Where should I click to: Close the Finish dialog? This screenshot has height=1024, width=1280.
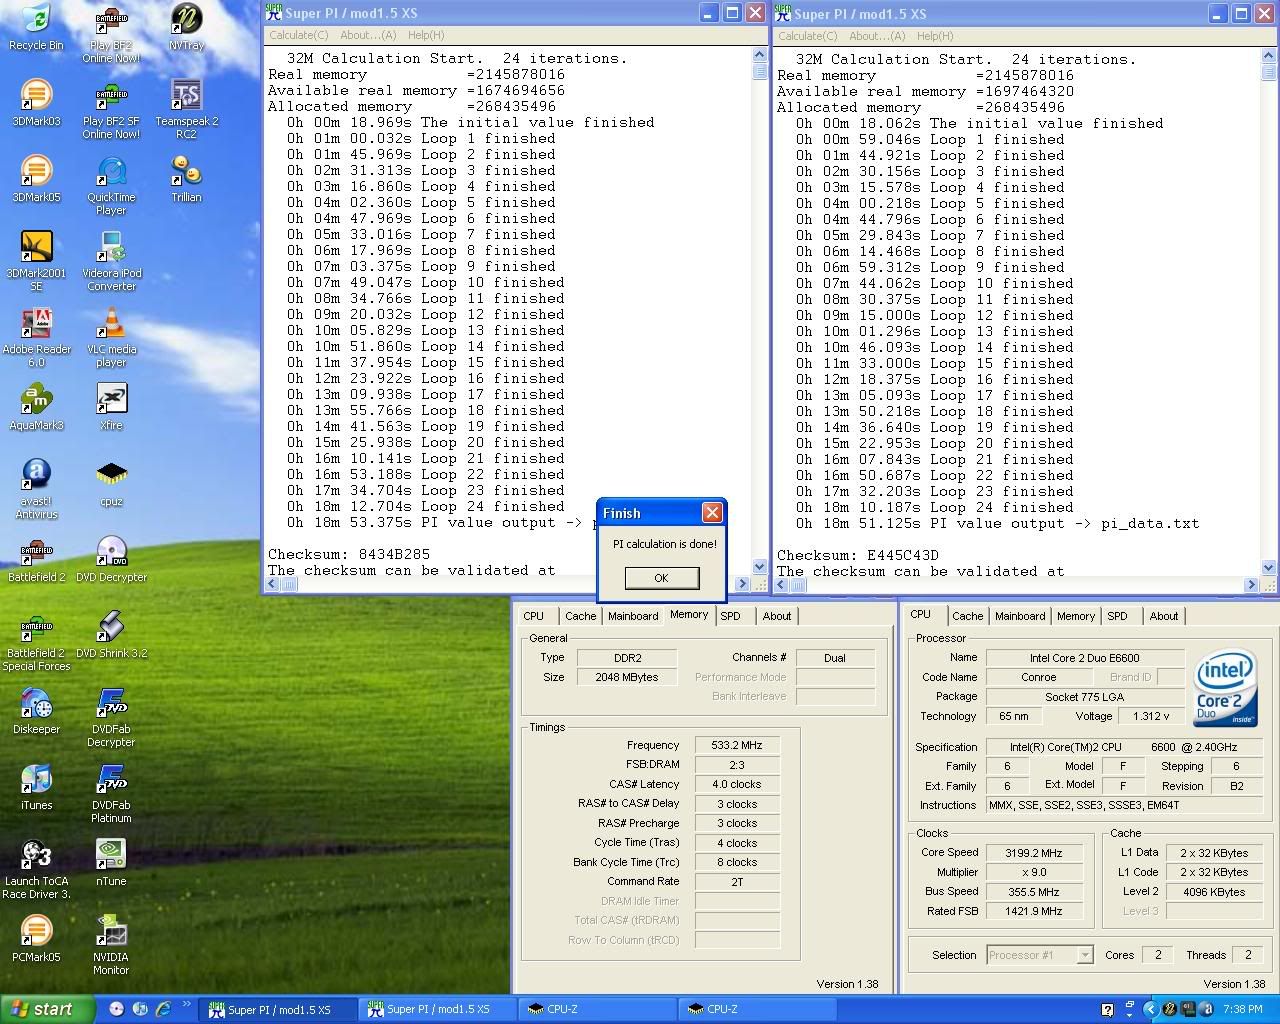click(x=712, y=513)
